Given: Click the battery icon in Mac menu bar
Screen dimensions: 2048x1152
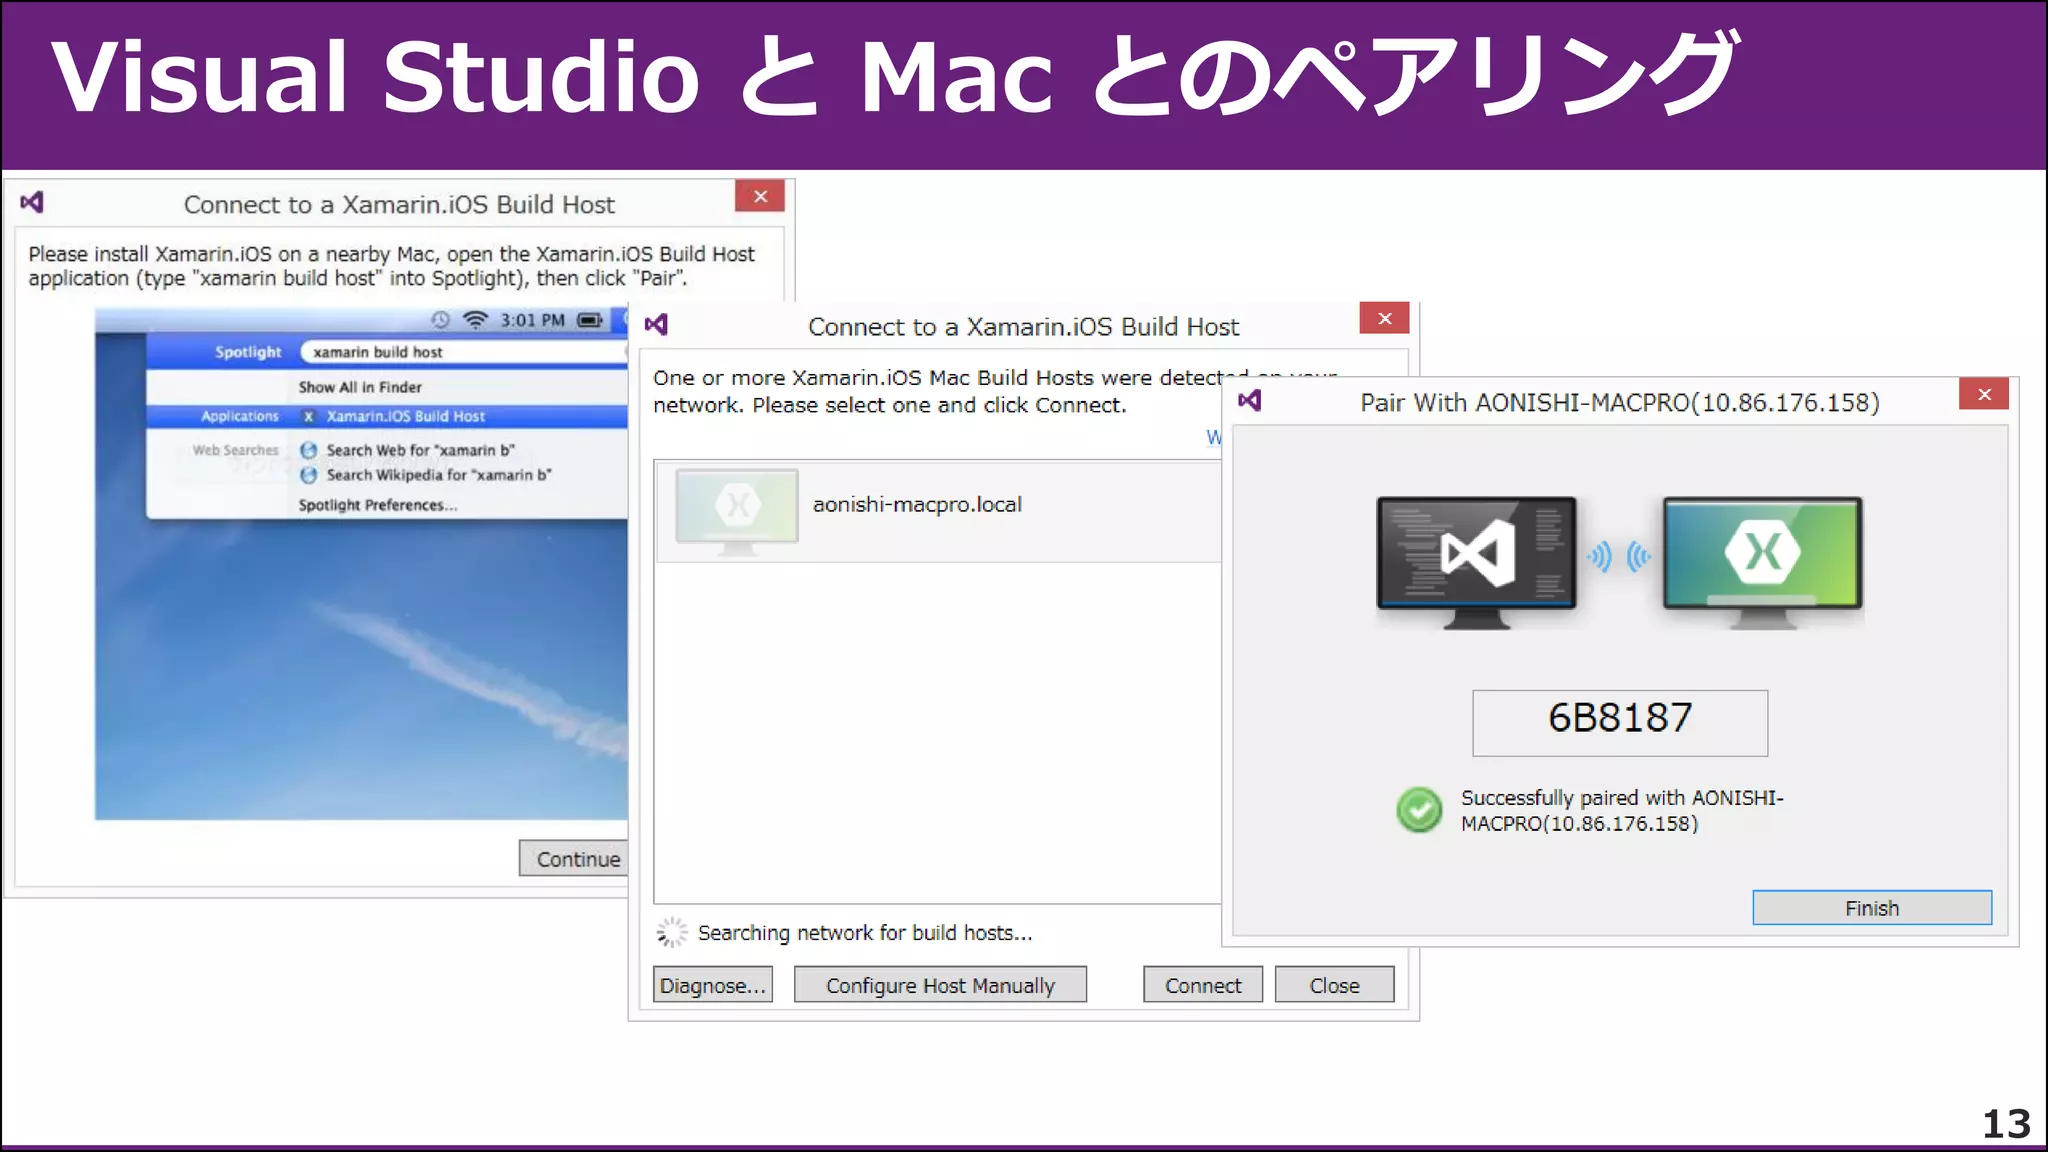Looking at the screenshot, I should tap(590, 320).
